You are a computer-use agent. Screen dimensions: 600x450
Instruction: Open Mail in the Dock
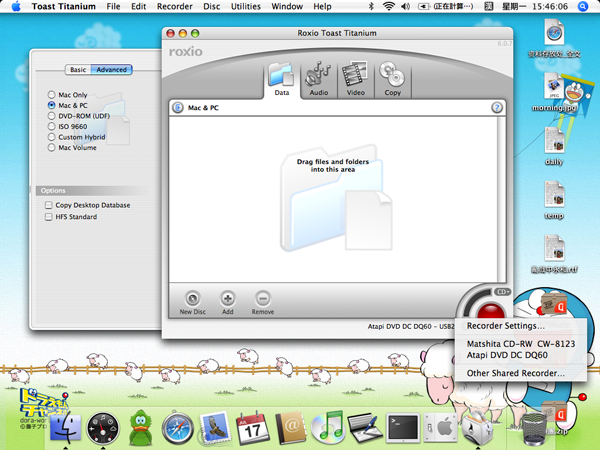(x=215, y=427)
